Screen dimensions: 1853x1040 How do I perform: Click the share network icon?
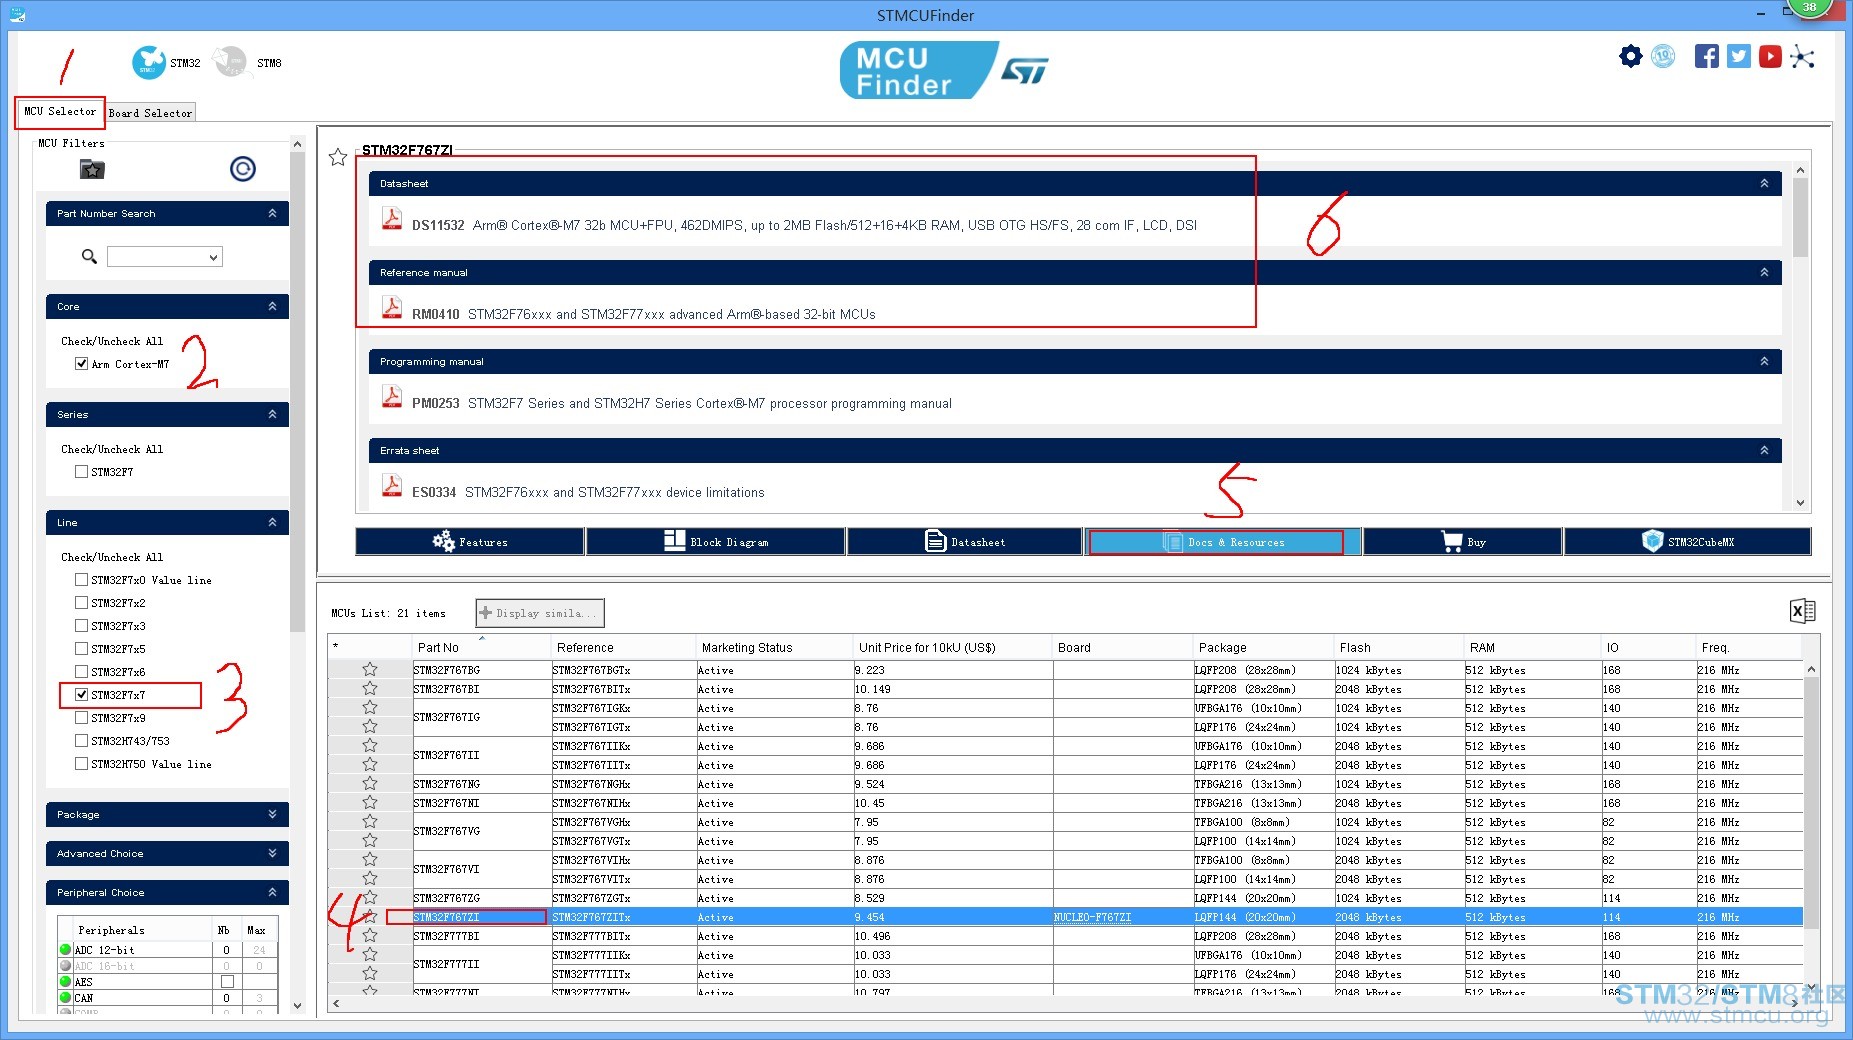coord(1802,56)
